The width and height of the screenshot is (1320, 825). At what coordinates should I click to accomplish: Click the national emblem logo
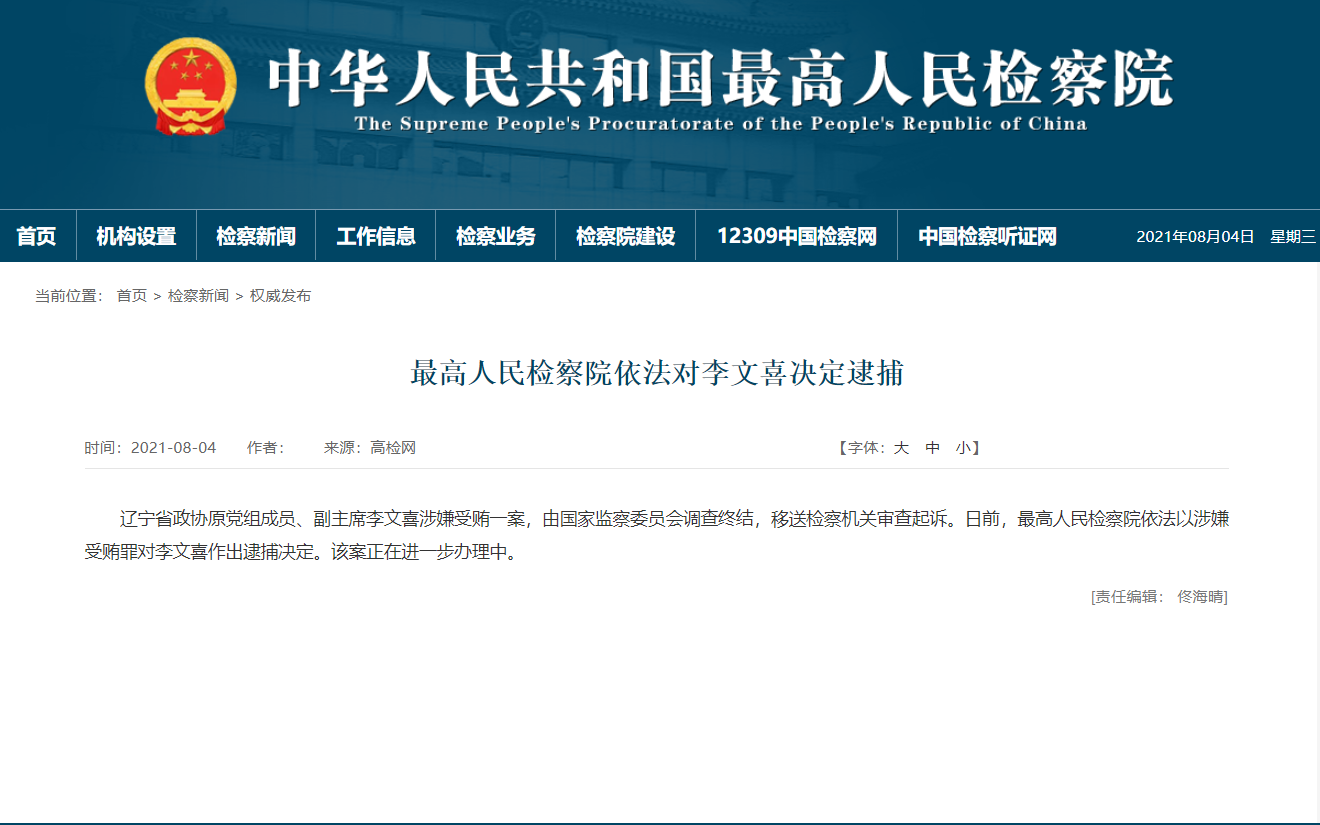(x=191, y=86)
